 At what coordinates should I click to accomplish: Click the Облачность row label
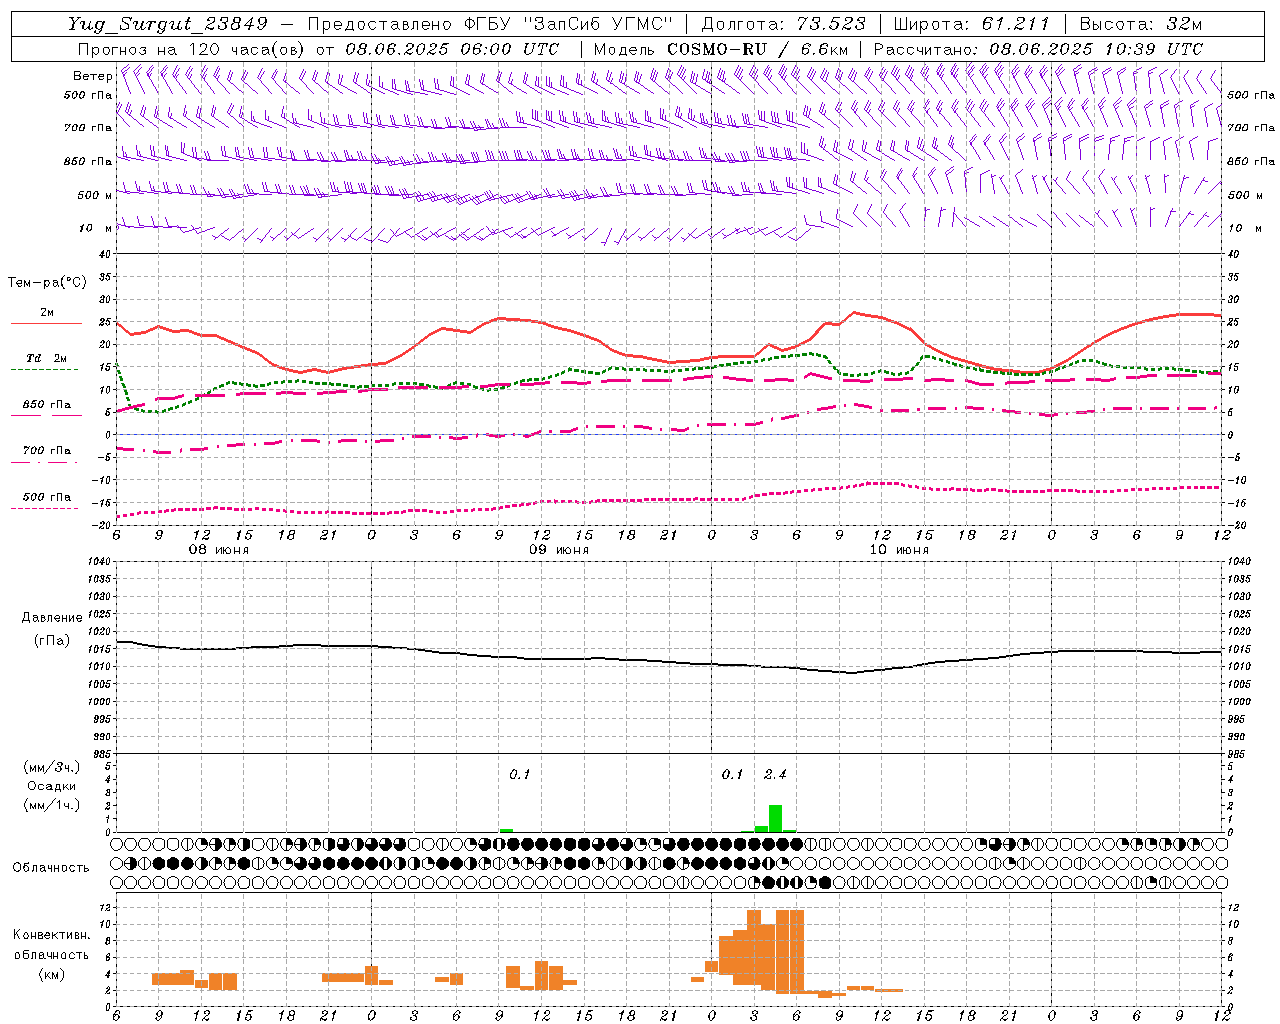coord(51,867)
